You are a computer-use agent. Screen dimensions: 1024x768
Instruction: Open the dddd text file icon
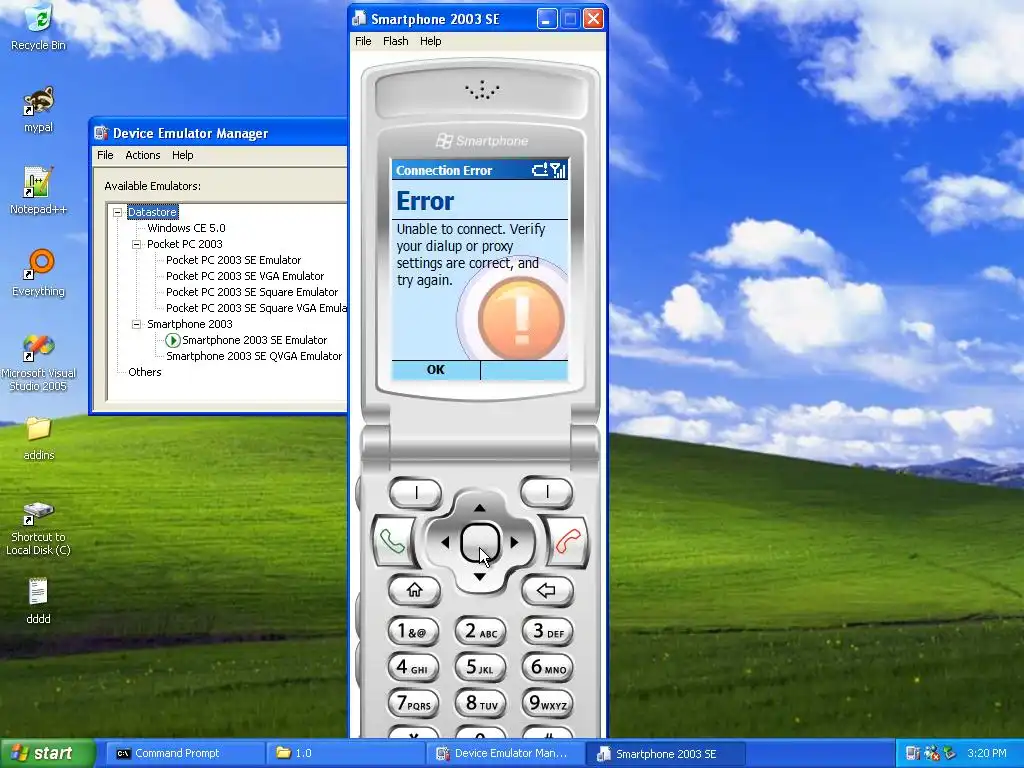(x=39, y=600)
